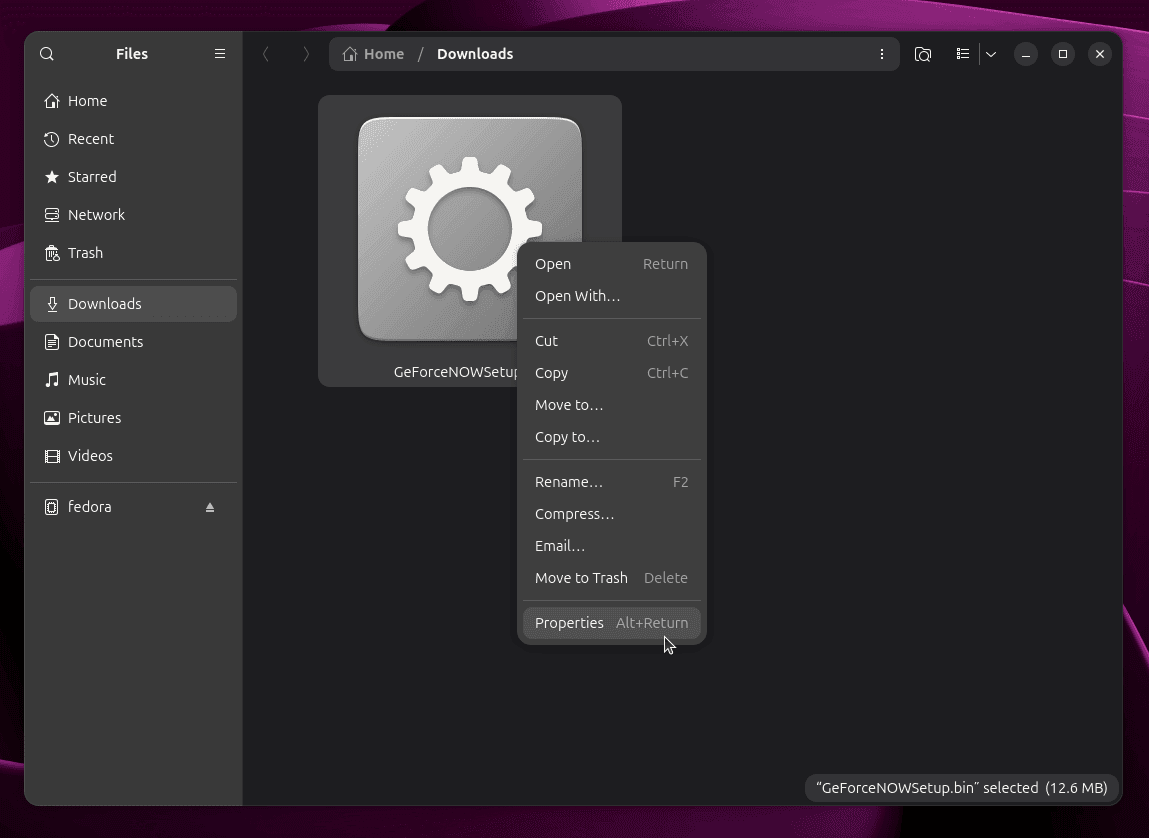Go forward with the right arrow
This screenshot has width=1149, height=838.
point(306,54)
